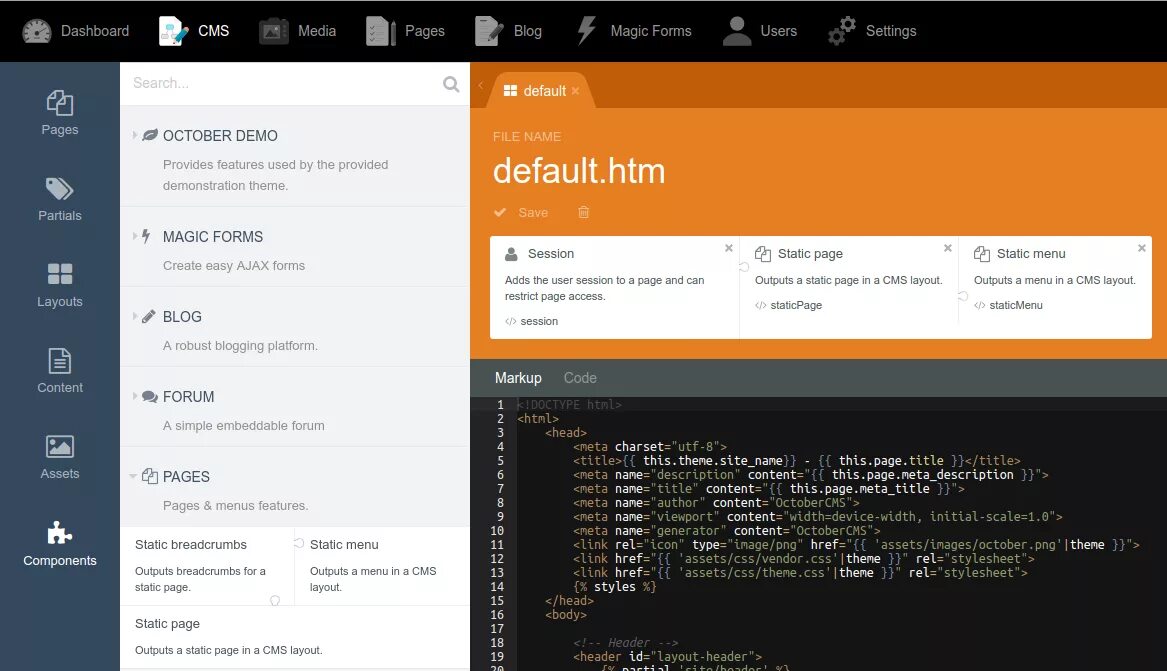Open the Dashboard gauge icon

click(36, 31)
